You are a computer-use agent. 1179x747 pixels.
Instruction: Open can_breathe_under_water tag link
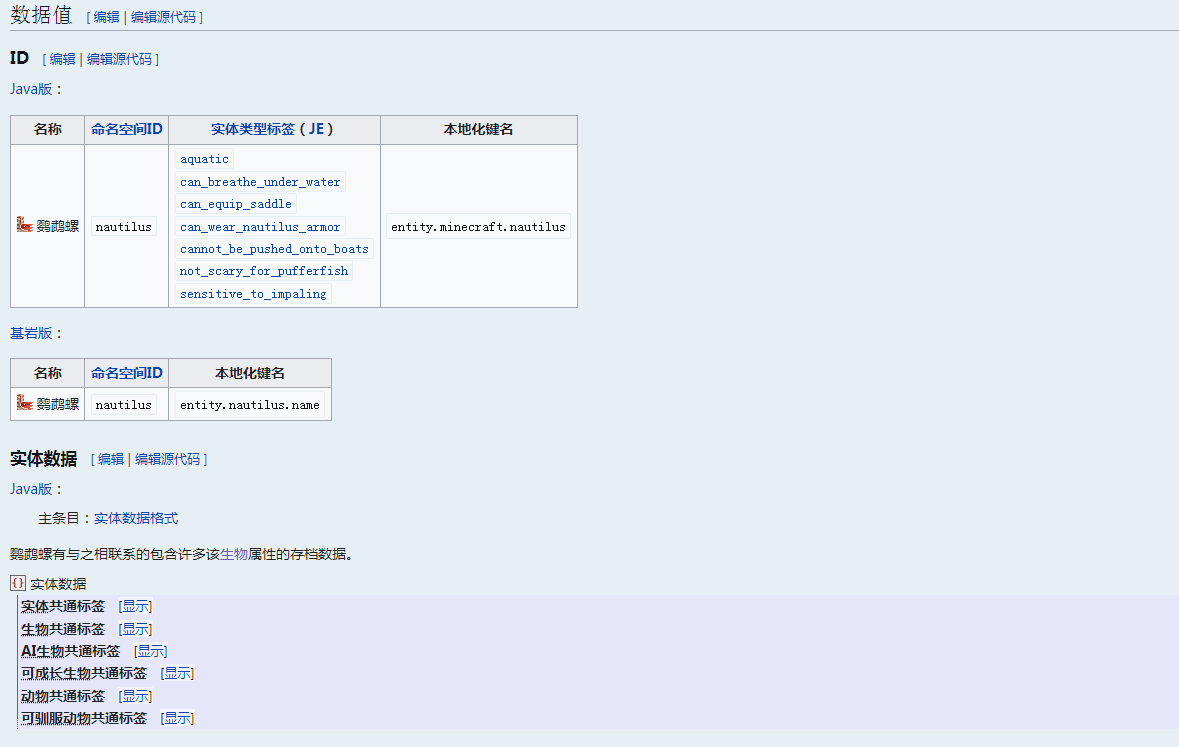(x=259, y=181)
